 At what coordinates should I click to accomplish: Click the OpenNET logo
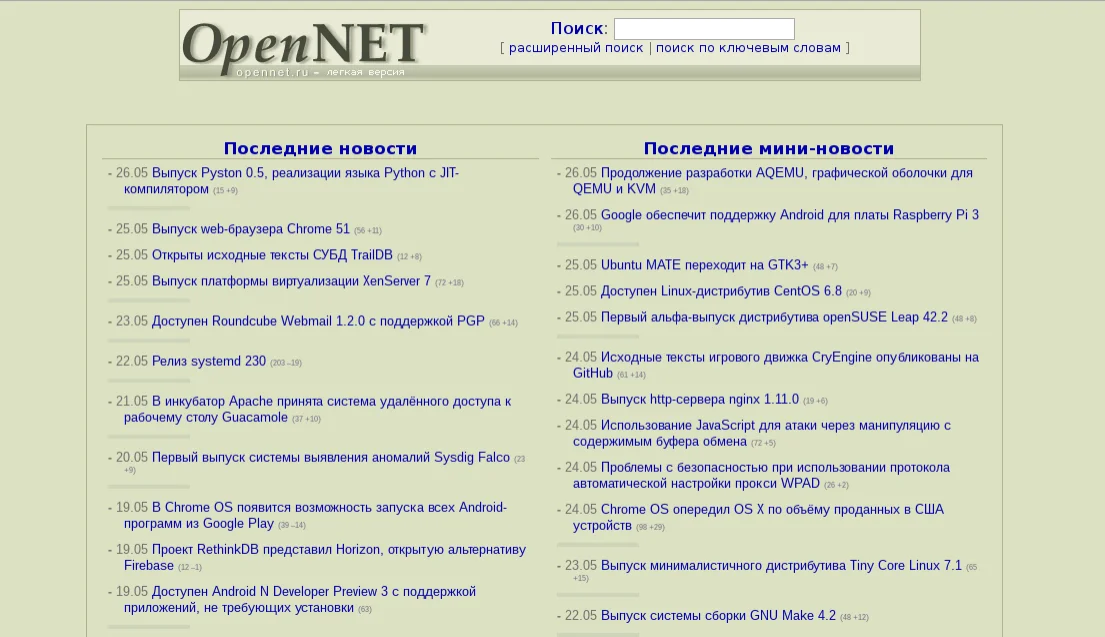click(304, 47)
